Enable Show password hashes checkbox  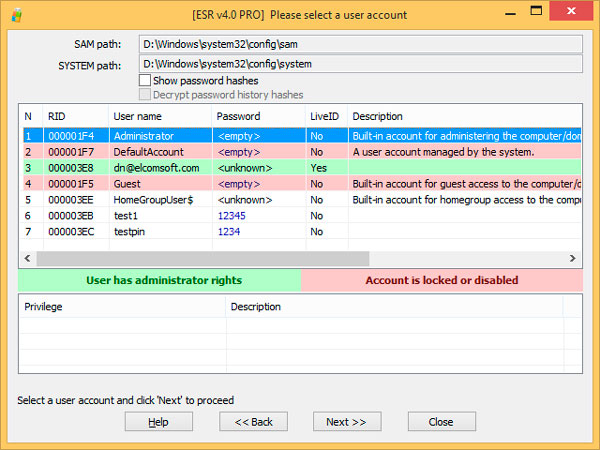(146, 80)
